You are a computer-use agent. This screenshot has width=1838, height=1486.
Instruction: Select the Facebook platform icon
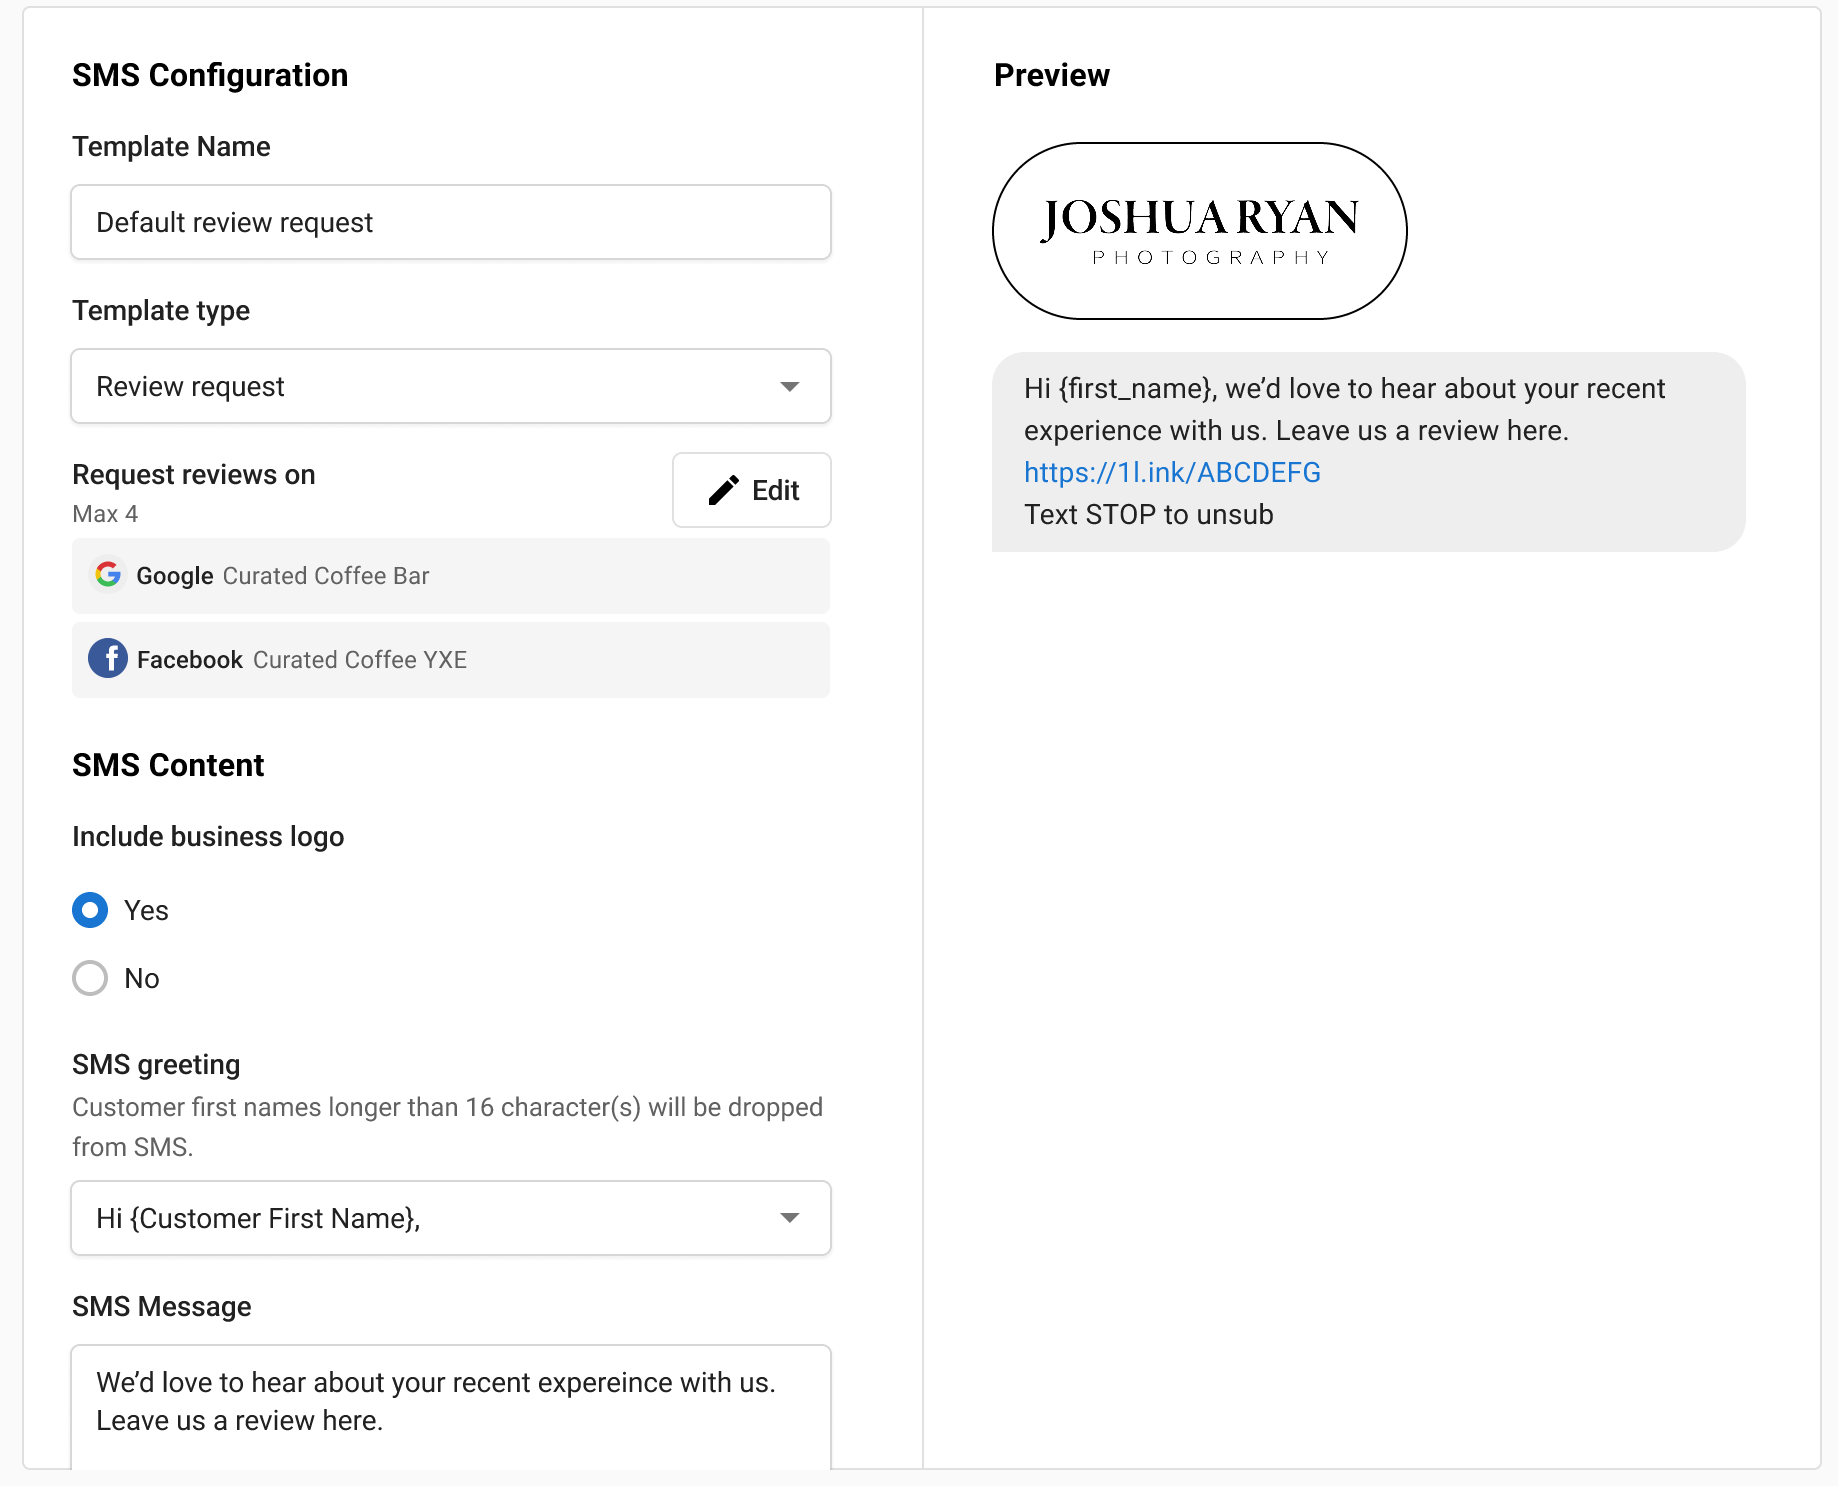pos(108,659)
